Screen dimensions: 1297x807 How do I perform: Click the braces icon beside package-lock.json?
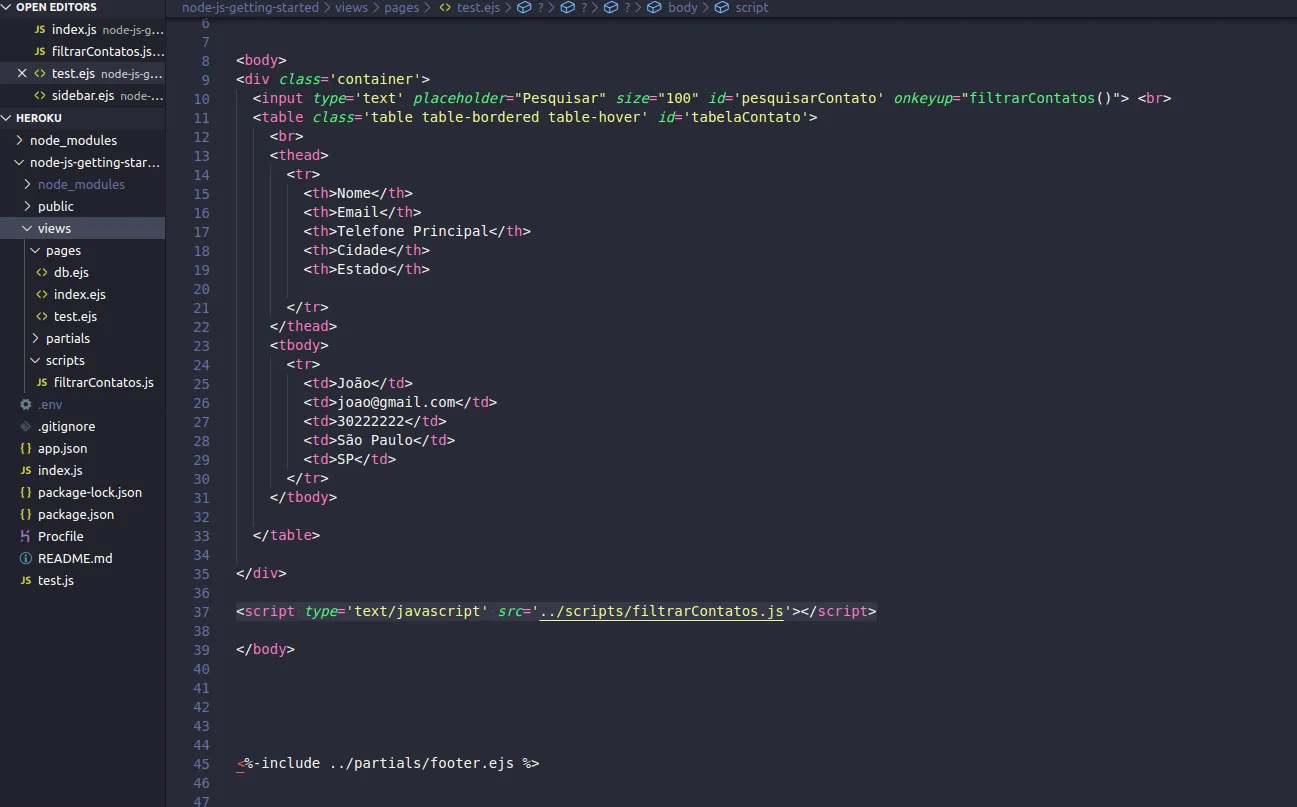coord(26,493)
